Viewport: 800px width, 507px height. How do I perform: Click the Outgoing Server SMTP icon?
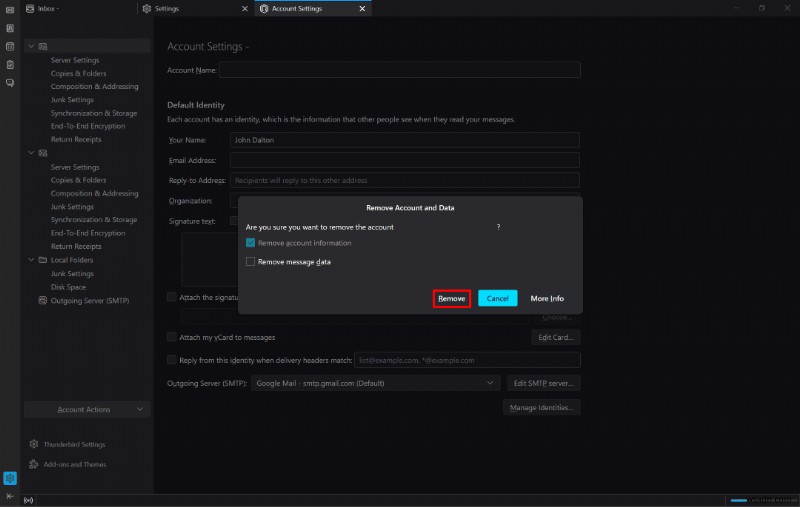point(43,300)
